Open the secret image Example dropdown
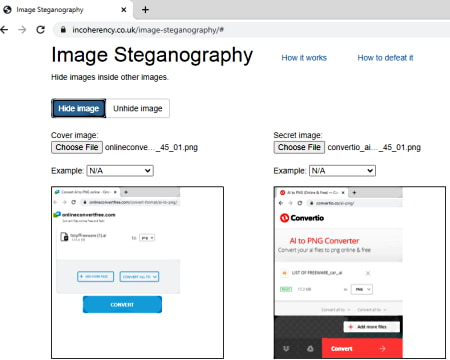The image size is (450, 360). tap(342, 171)
